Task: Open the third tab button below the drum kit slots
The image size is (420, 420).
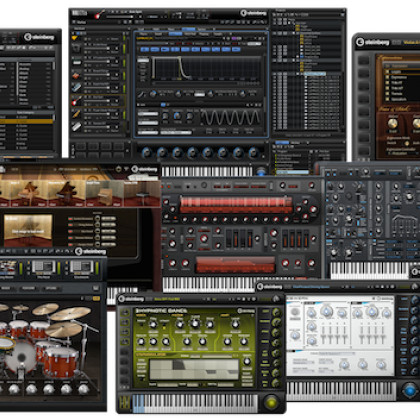Action: click(x=51, y=288)
